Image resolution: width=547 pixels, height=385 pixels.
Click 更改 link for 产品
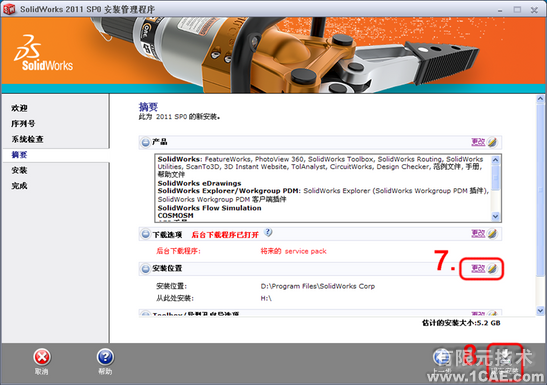pos(478,142)
